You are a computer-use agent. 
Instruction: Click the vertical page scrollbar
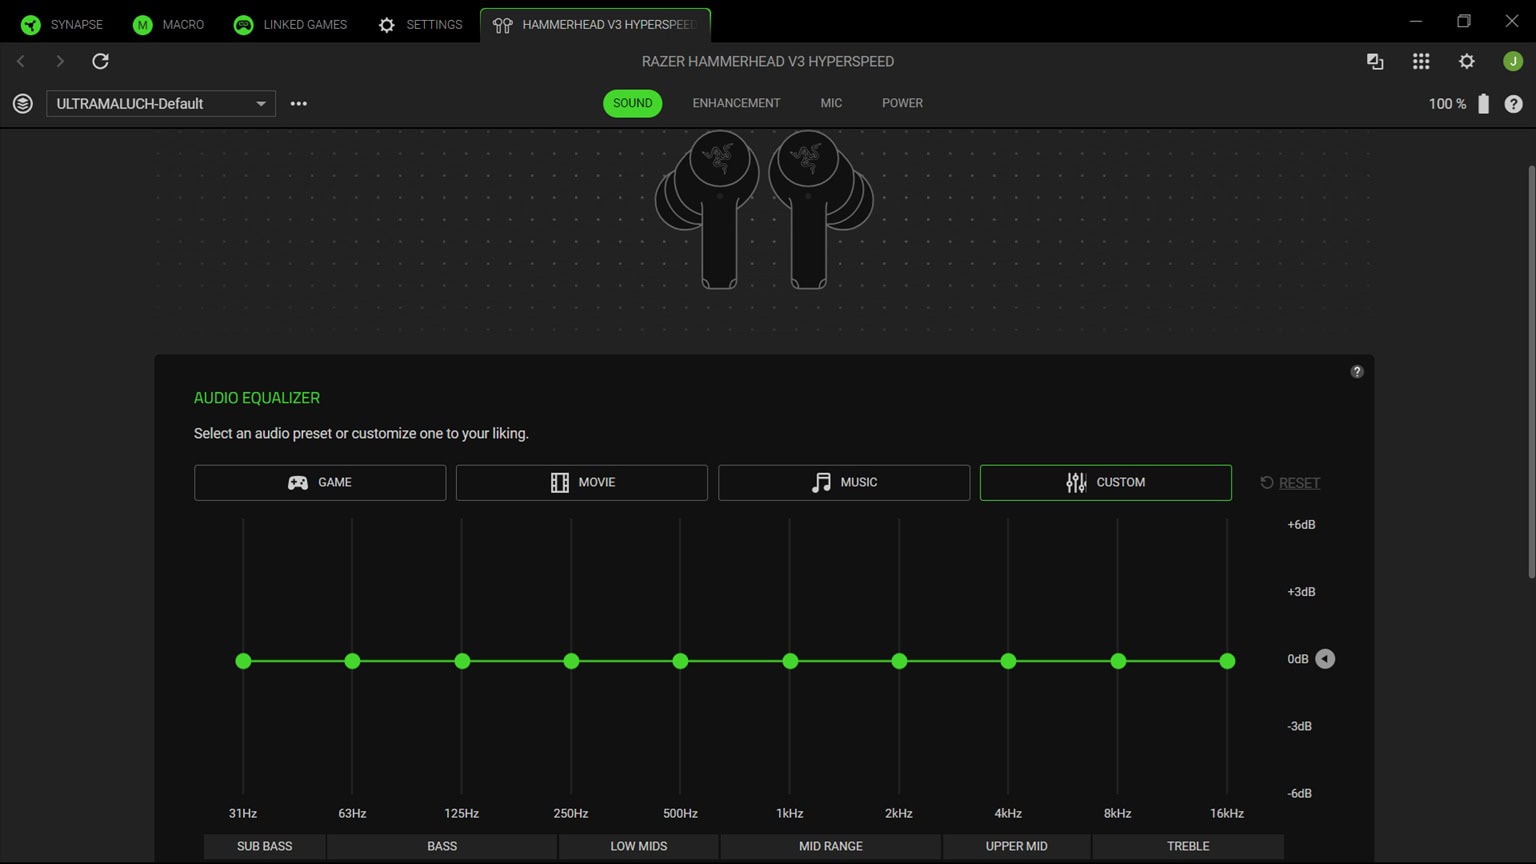pos(1531,372)
